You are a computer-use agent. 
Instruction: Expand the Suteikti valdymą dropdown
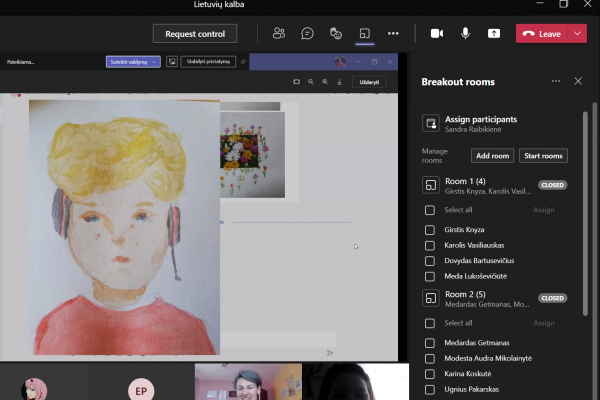pyautogui.click(x=154, y=62)
